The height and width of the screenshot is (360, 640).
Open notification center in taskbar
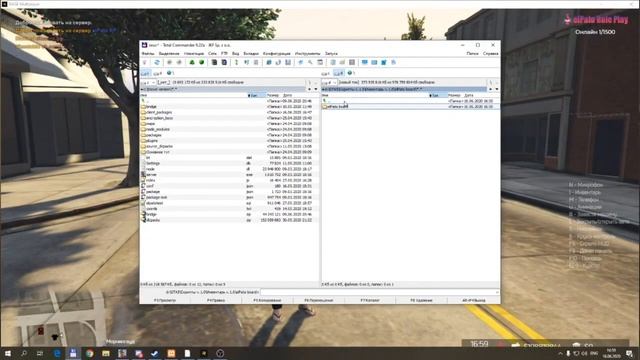pyautogui.click(x=629, y=353)
